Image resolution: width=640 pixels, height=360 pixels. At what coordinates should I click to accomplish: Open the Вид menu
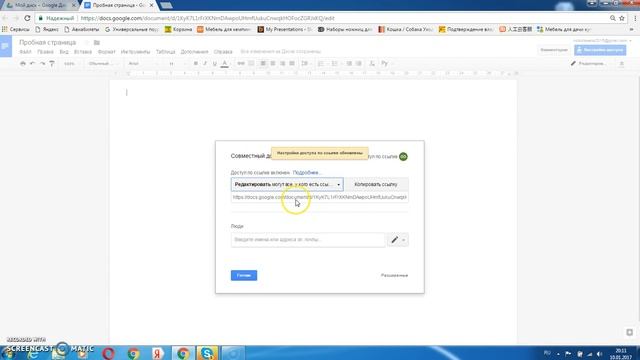[x=64, y=52]
